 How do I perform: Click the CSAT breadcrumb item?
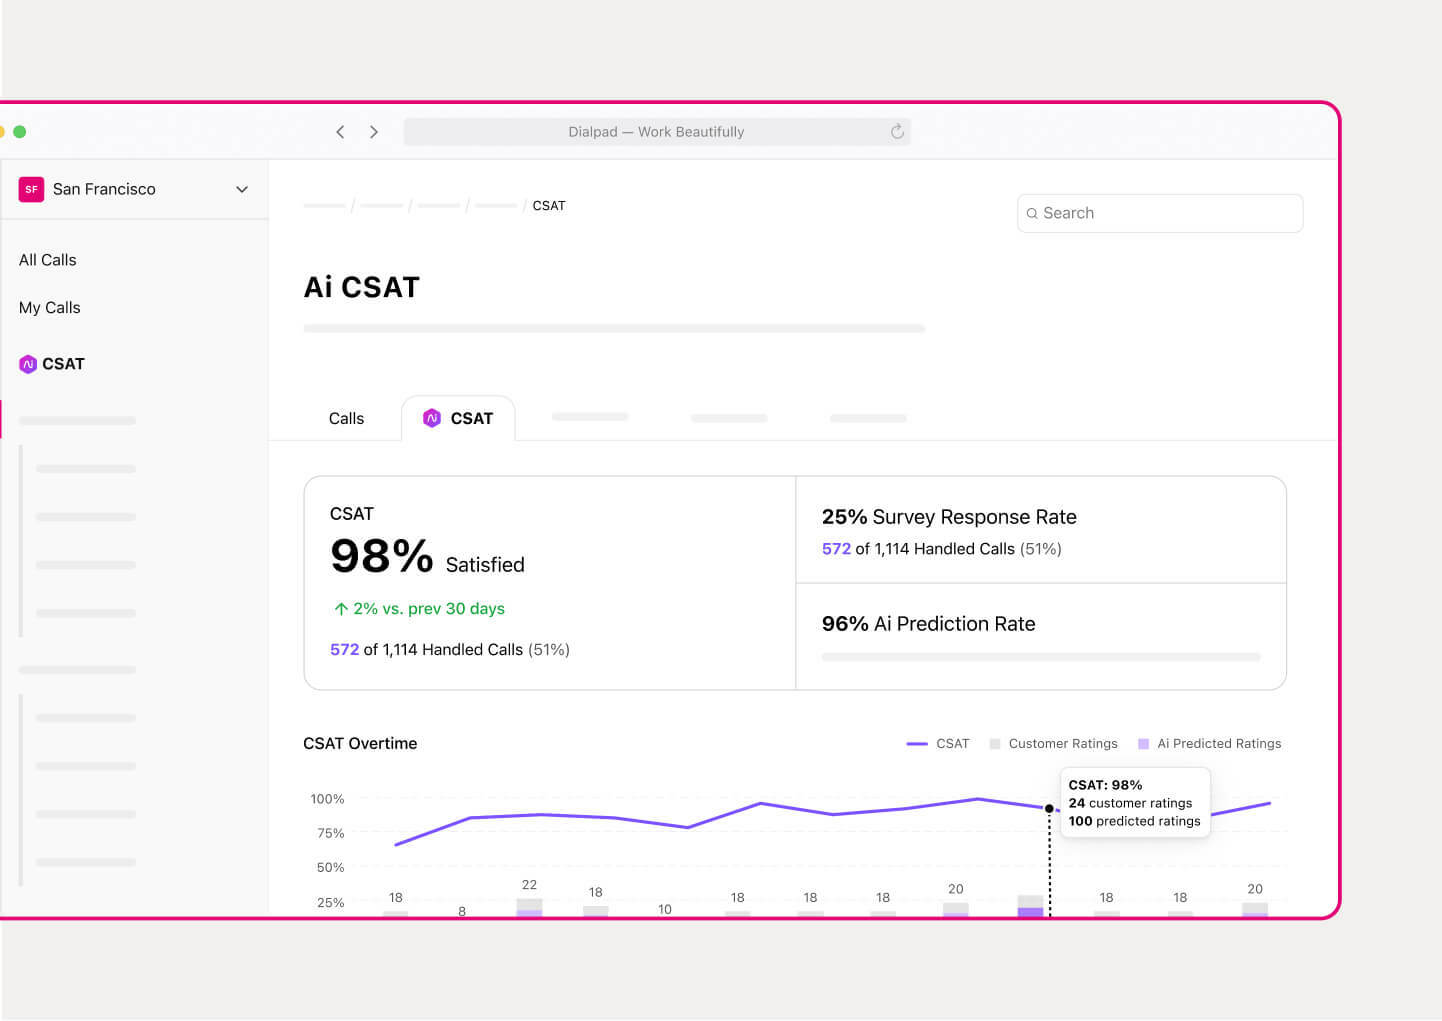pyautogui.click(x=549, y=205)
